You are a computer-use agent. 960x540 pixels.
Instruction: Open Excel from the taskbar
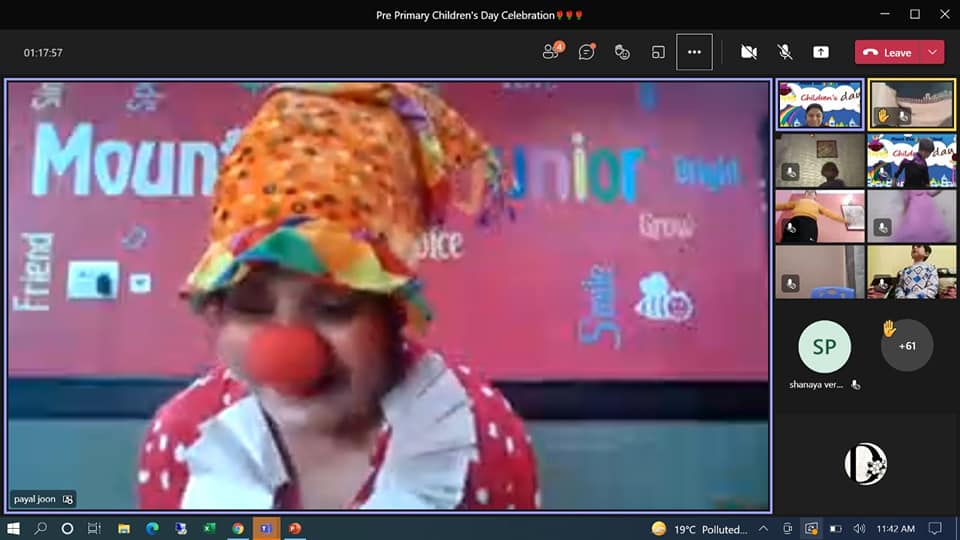click(209, 528)
